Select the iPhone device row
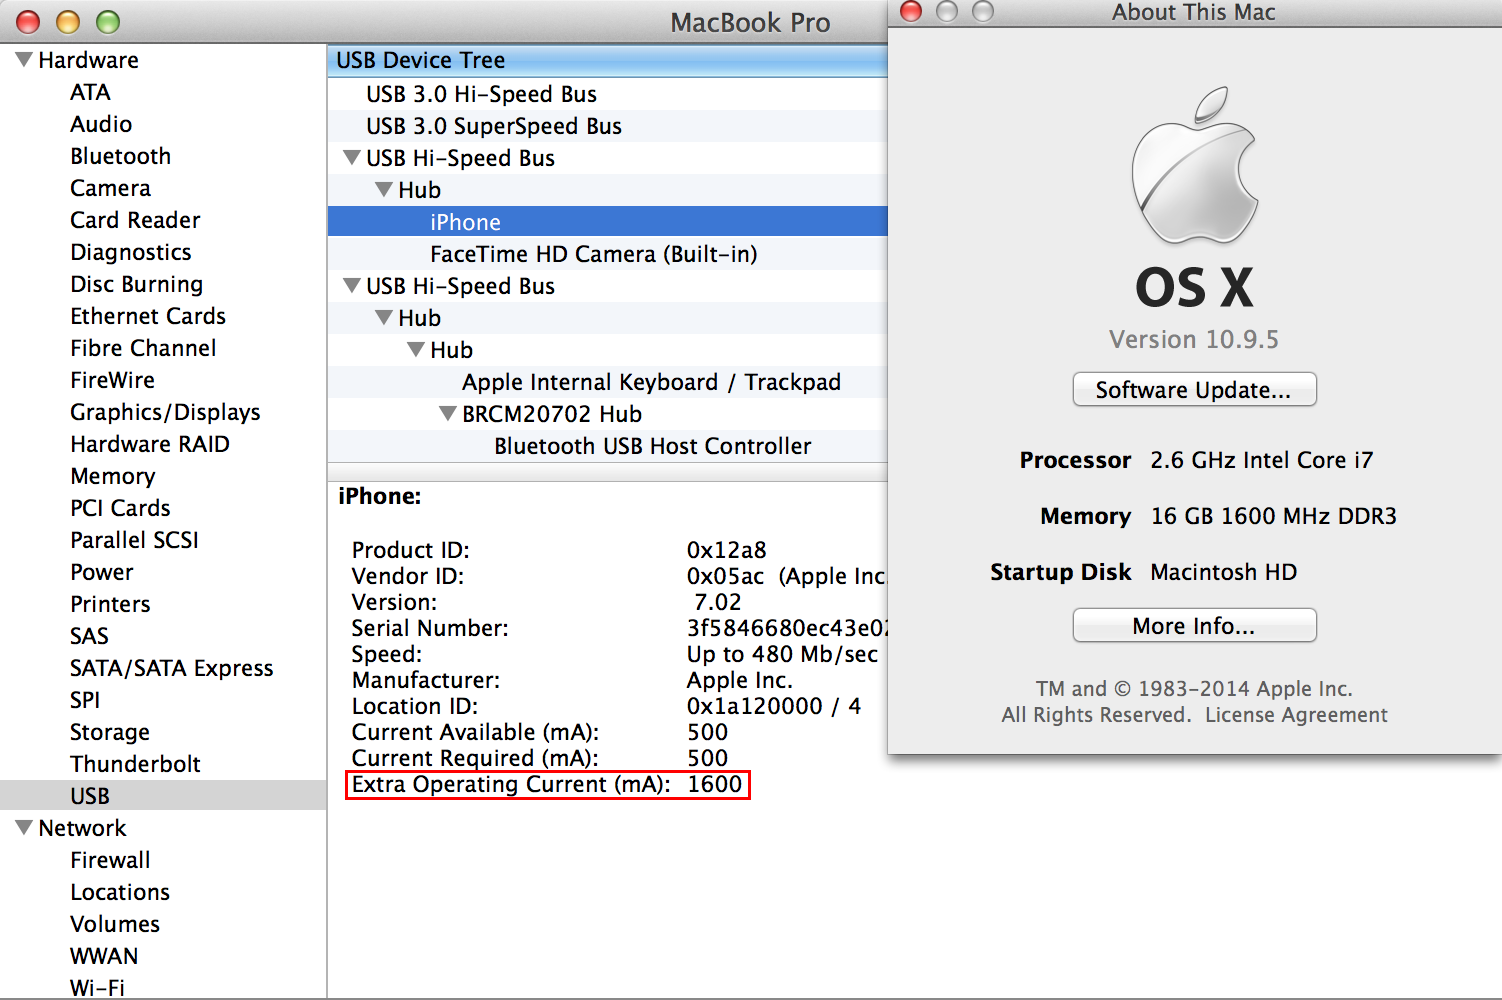 pyautogui.click(x=607, y=222)
